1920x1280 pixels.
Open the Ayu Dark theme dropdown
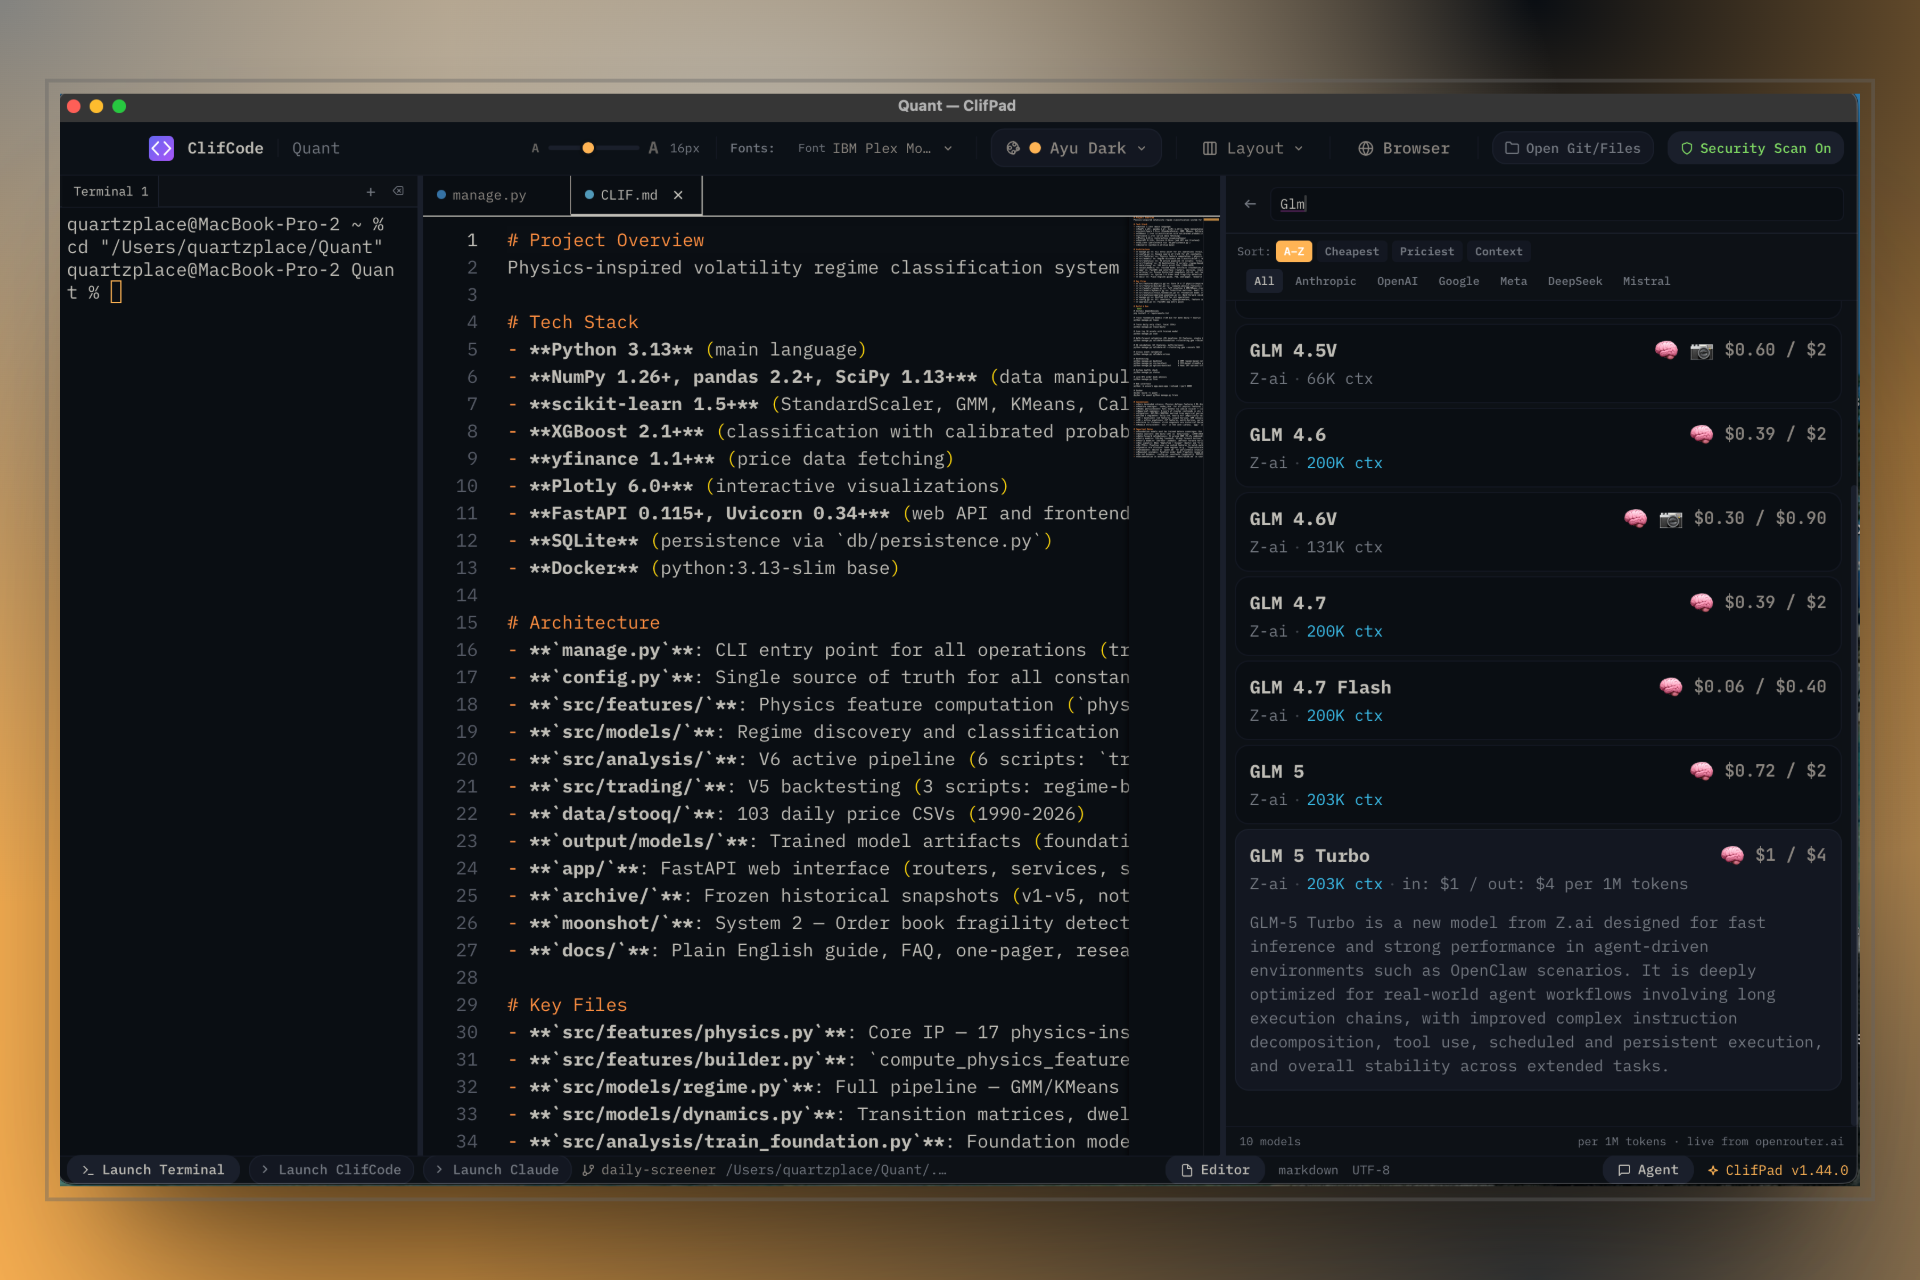coord(1076,148)
